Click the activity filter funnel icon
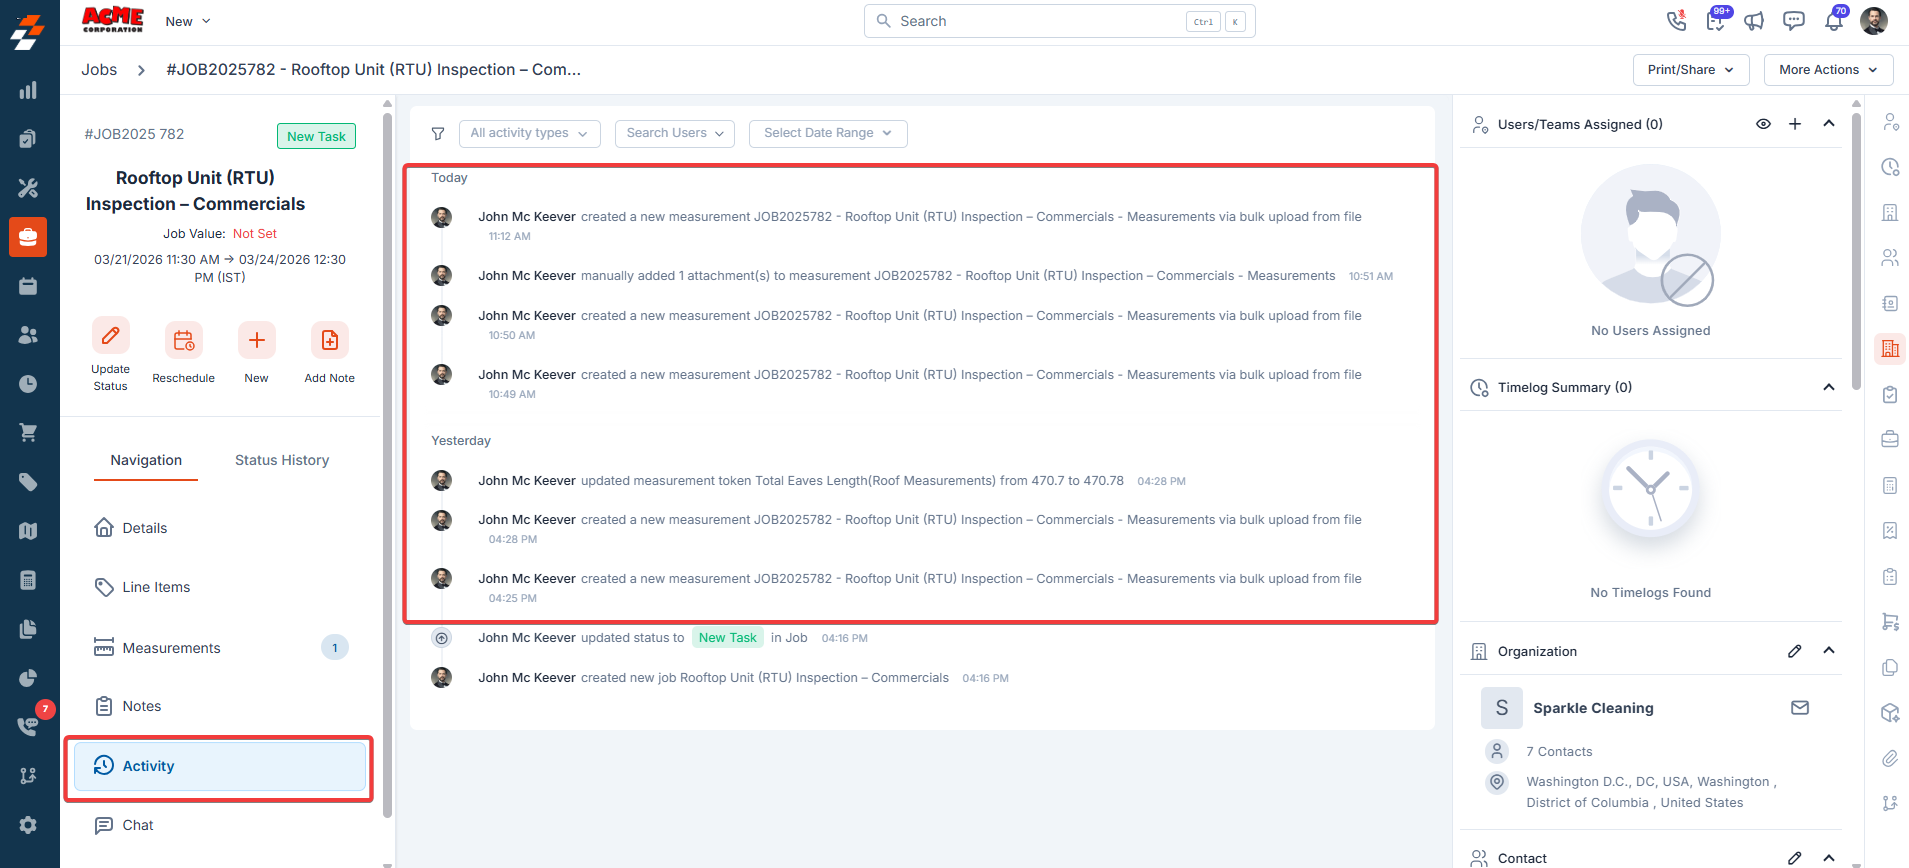This screenshot has width=1909, height=868. [437, 133]
